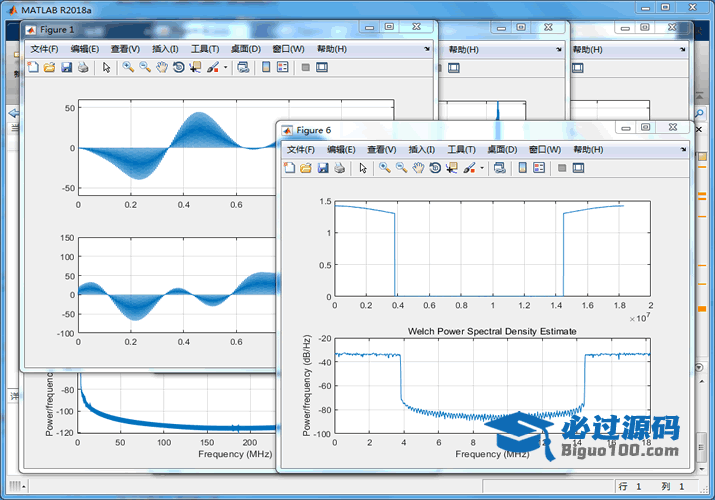Open 插入(I) menu in Figure 1
Viewport: 715px width, 500px height.
pyautogui.click(x=165, y=49)
